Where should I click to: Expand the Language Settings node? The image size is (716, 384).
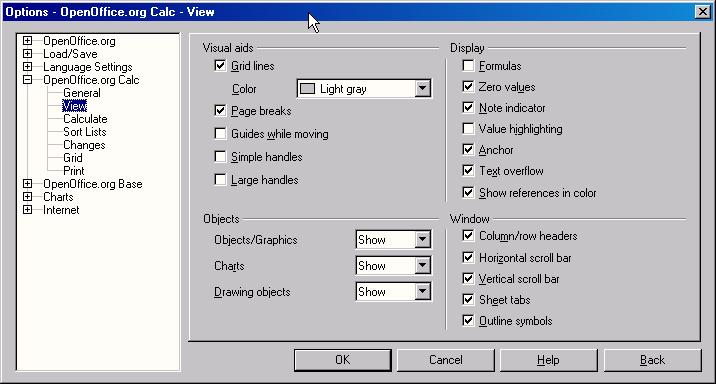click(x=27, y=67)
